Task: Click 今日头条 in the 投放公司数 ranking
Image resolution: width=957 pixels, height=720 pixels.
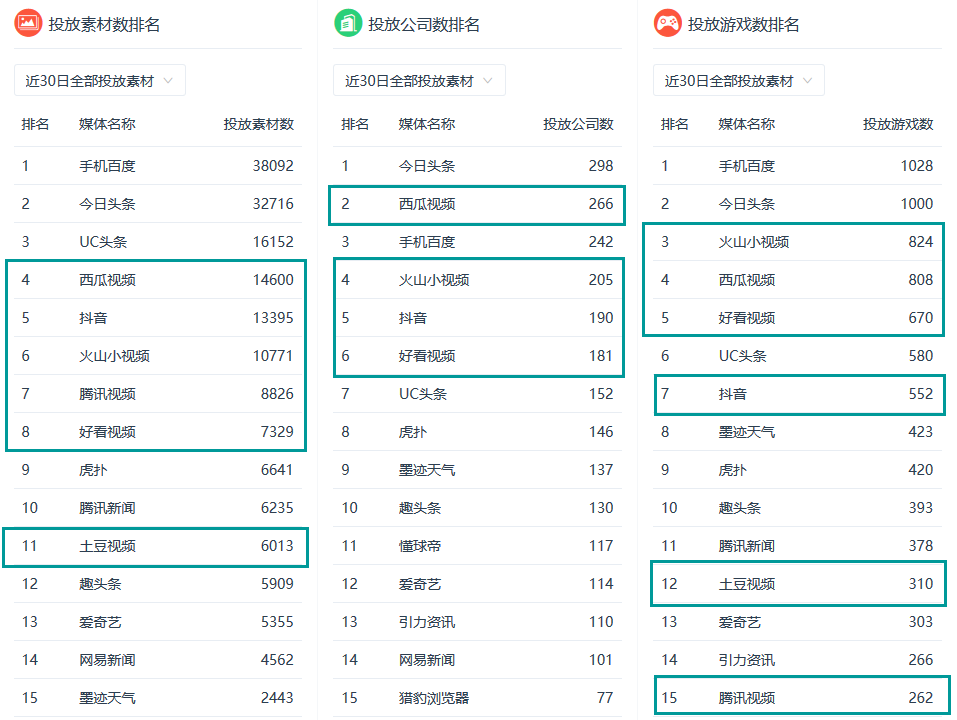Action: point(427,166)
